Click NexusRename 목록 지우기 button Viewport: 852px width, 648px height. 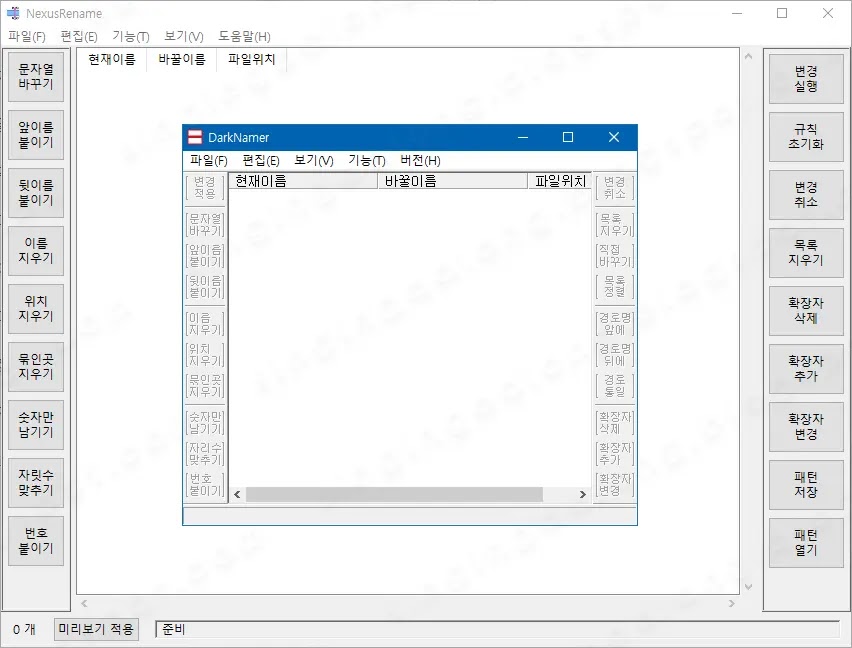coord(806,253)
